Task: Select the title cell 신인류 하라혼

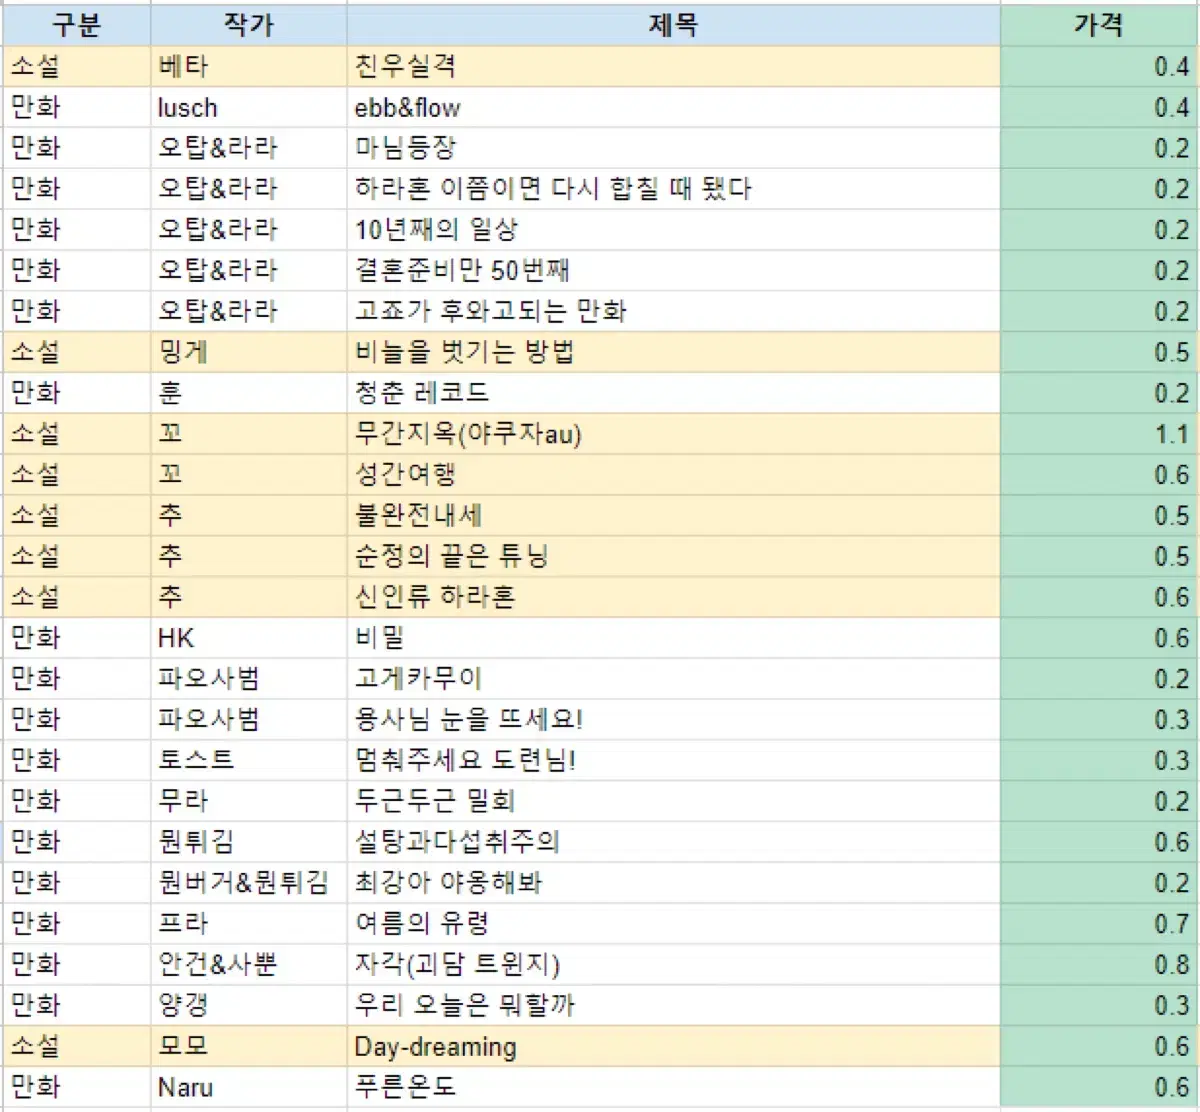Action: tap(673, 597)
